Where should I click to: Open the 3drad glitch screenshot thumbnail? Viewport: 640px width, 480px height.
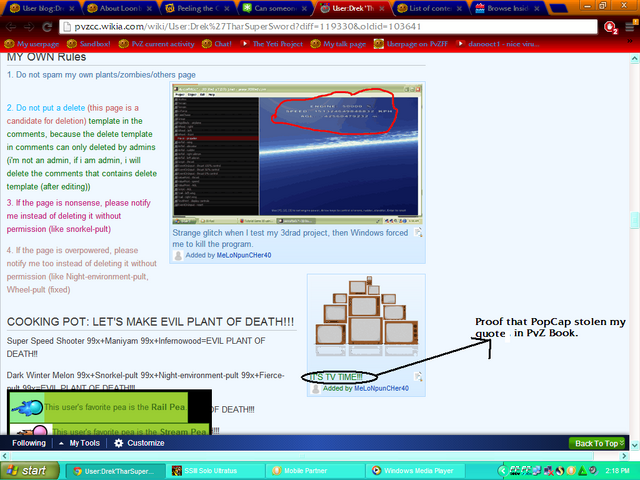point(297,154)
